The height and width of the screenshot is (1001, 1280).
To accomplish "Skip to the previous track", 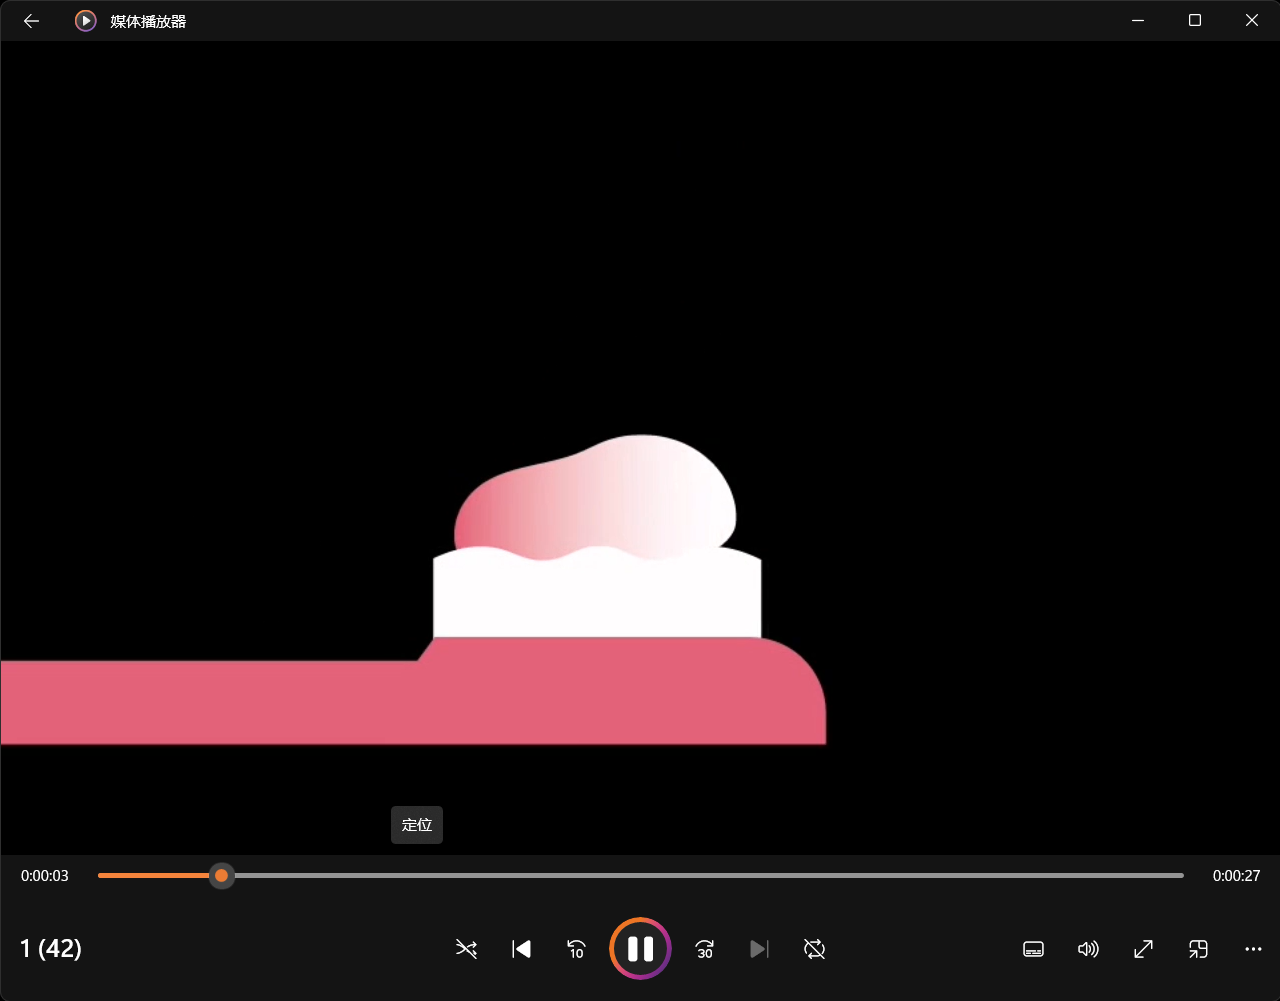I will pos(521,949).
